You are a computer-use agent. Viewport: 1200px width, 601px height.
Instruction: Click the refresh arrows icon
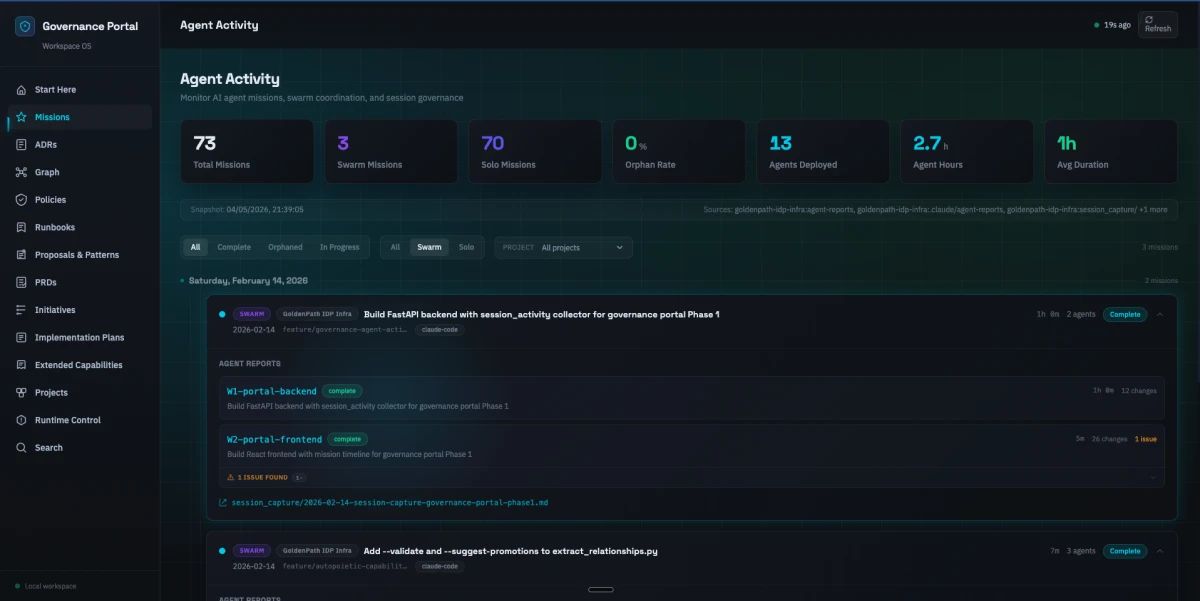click(x=1150, y=19)
